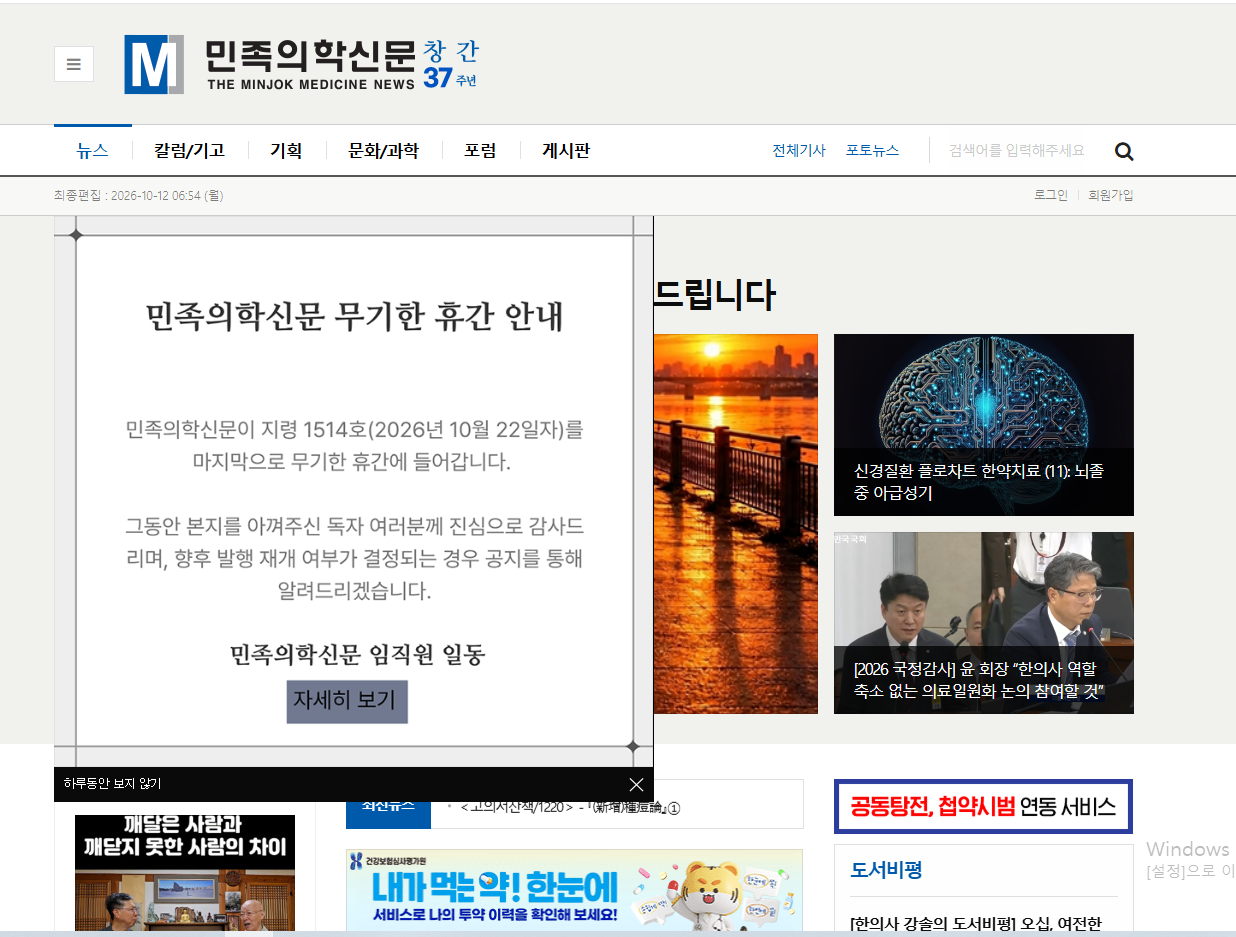Select the 뉴스 menu tab
Viewport: 1236px width, 937px height.
click(x=93, y=151)
